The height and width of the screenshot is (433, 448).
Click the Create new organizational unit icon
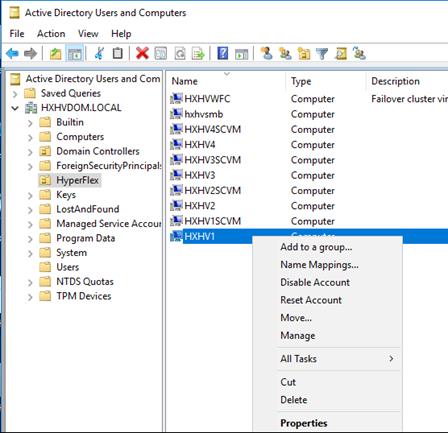[x=304, y=53]
